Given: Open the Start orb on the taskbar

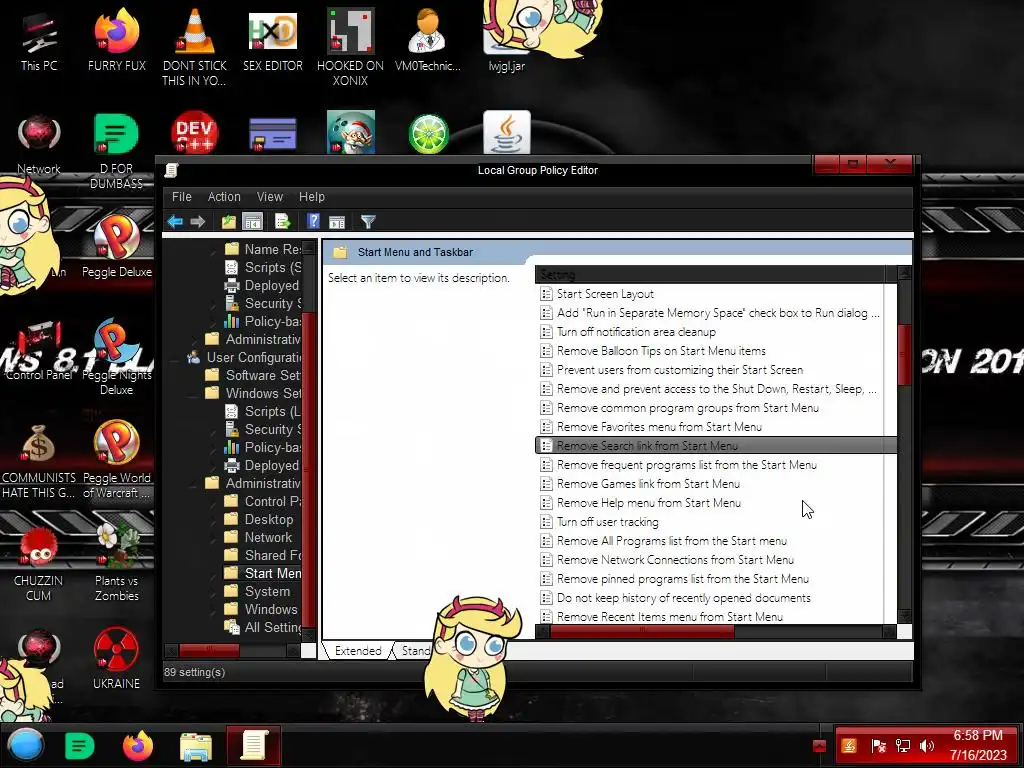Looking at the screenshot, I should (x=26, y=745).
